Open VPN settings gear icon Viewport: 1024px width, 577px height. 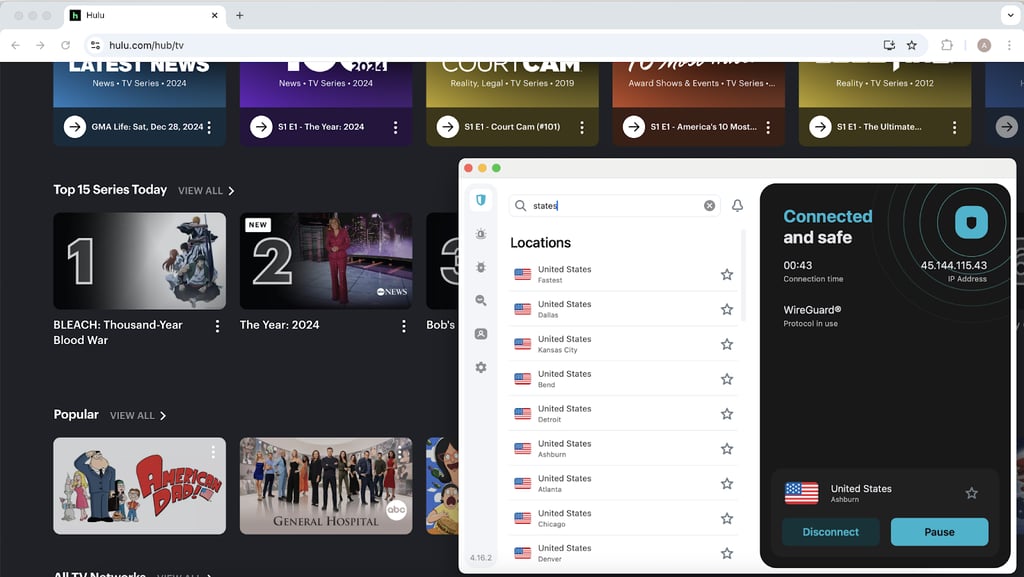click(481, 367)
